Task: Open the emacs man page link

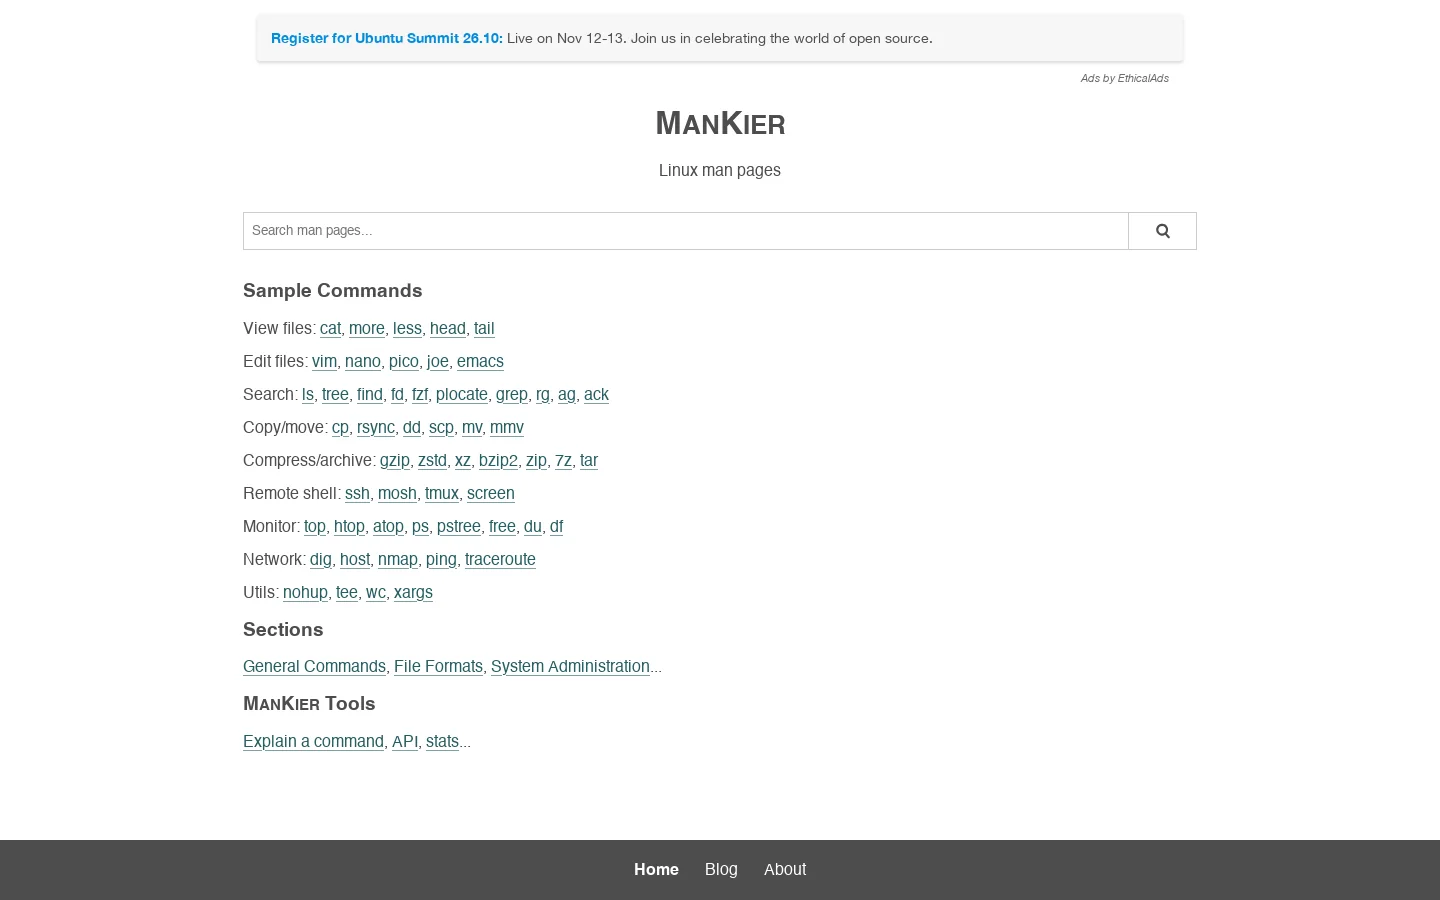Action: click(x=480, y=361)
